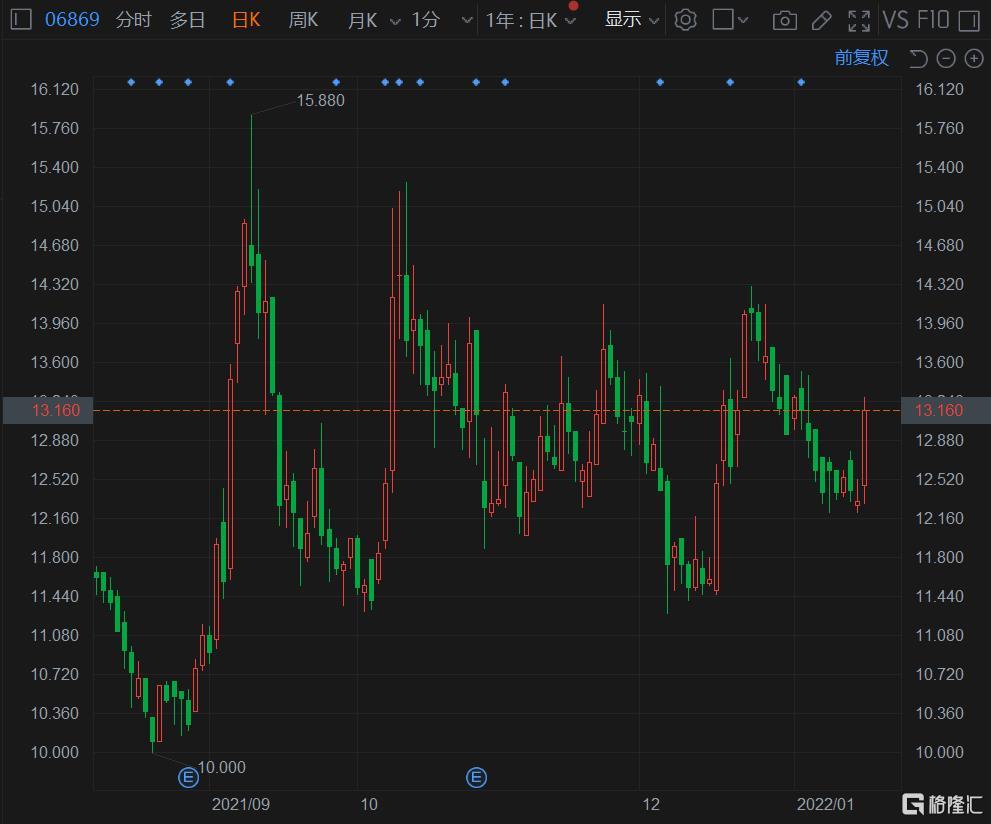This screenshot has width=991, height=824.
Task: Click the most recent red candlestick
Action: [865, 448]
